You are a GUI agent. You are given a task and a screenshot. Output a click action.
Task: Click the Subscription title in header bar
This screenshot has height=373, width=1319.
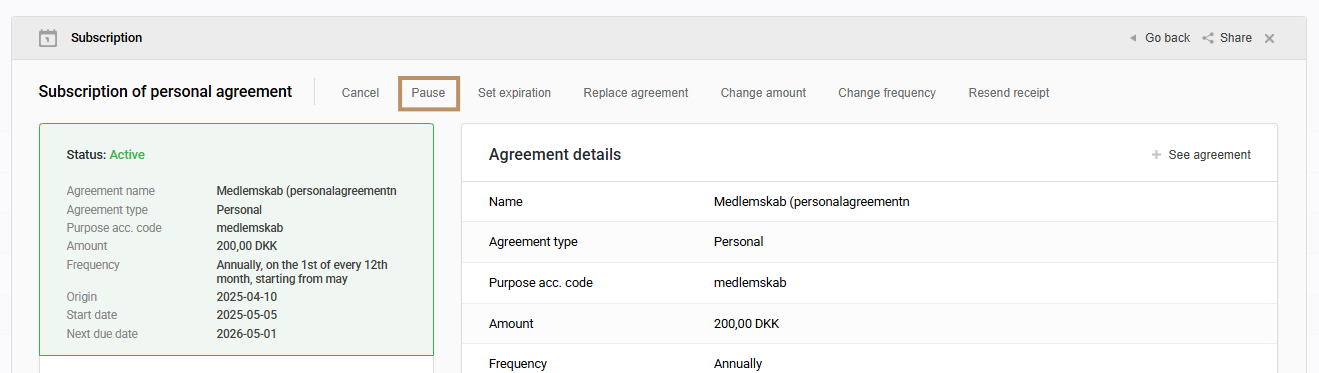[x=106, y=38]
